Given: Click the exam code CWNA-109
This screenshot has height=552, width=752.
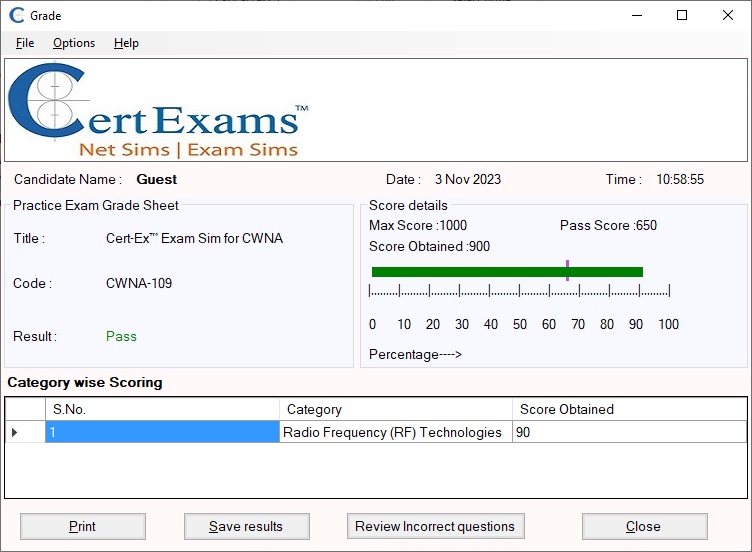Looking at the screenshot, I should click(139, 283).
